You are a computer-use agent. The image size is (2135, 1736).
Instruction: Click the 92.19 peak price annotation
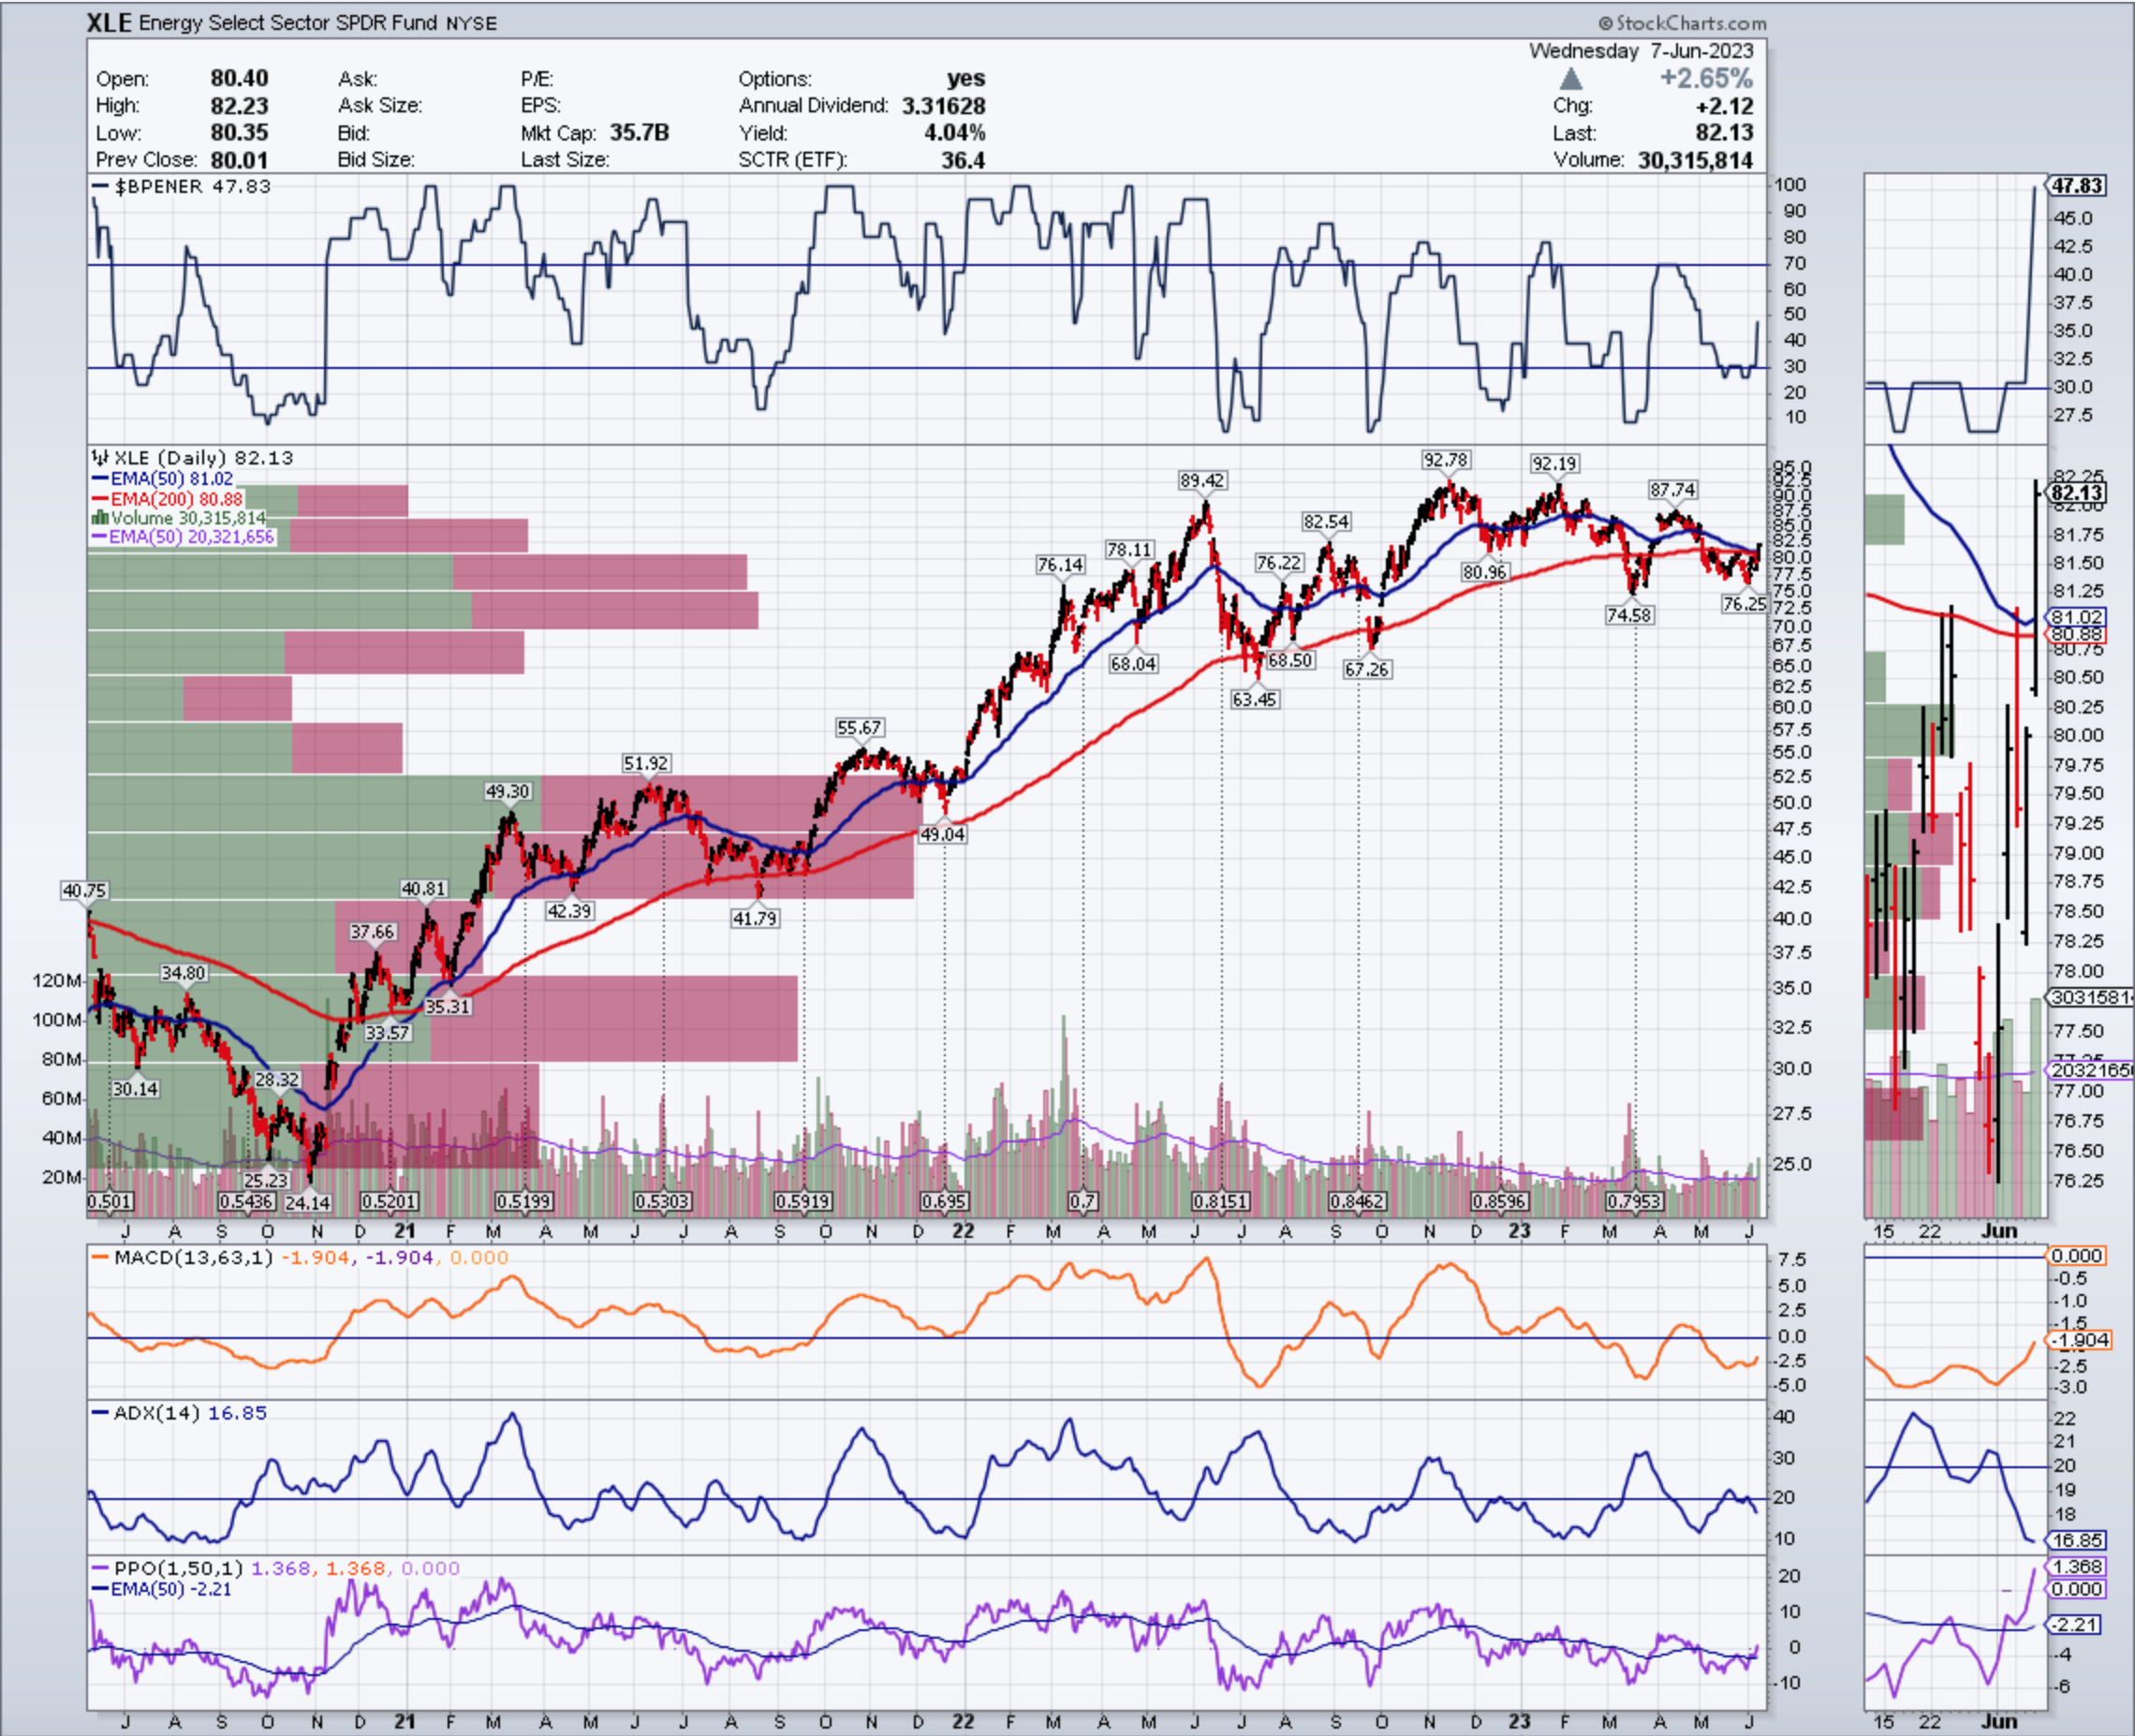[1555, 464]
